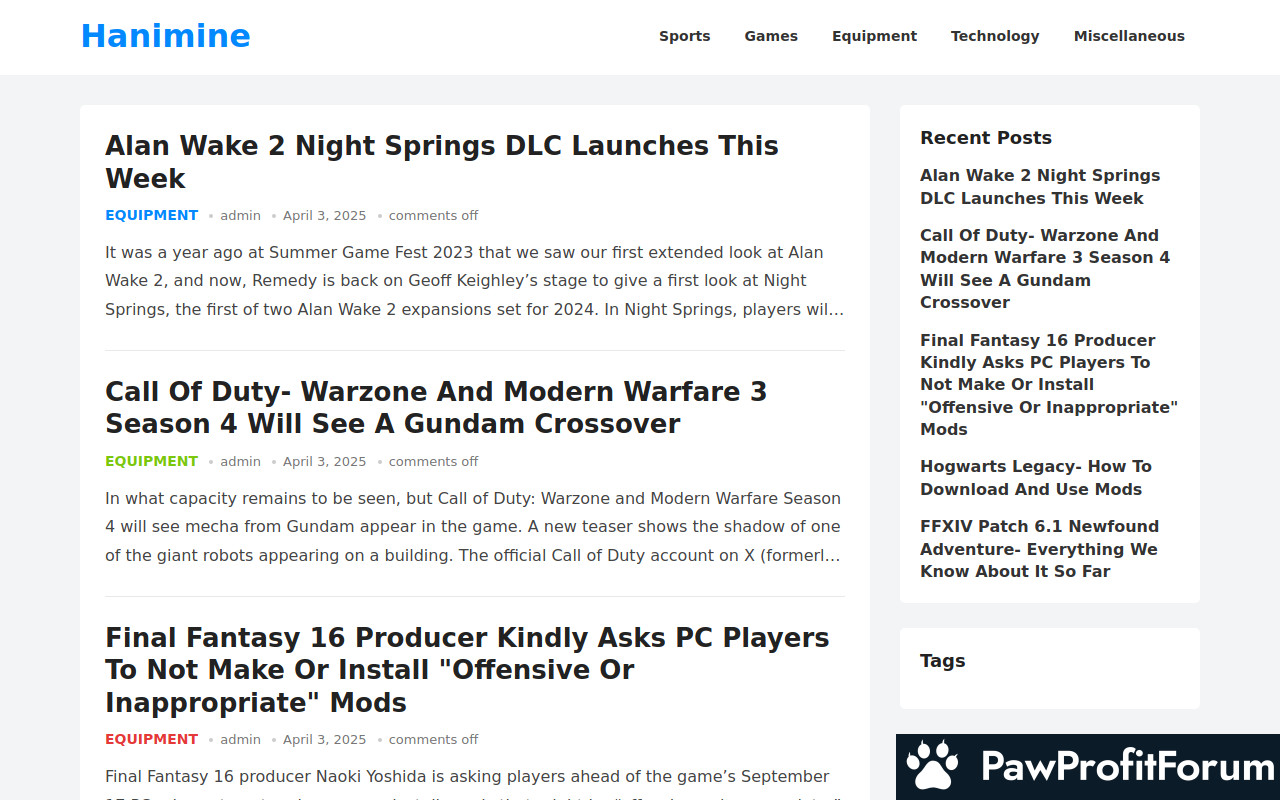
Task: Go to the Equipment navigation menu
Action: point(874,36)
